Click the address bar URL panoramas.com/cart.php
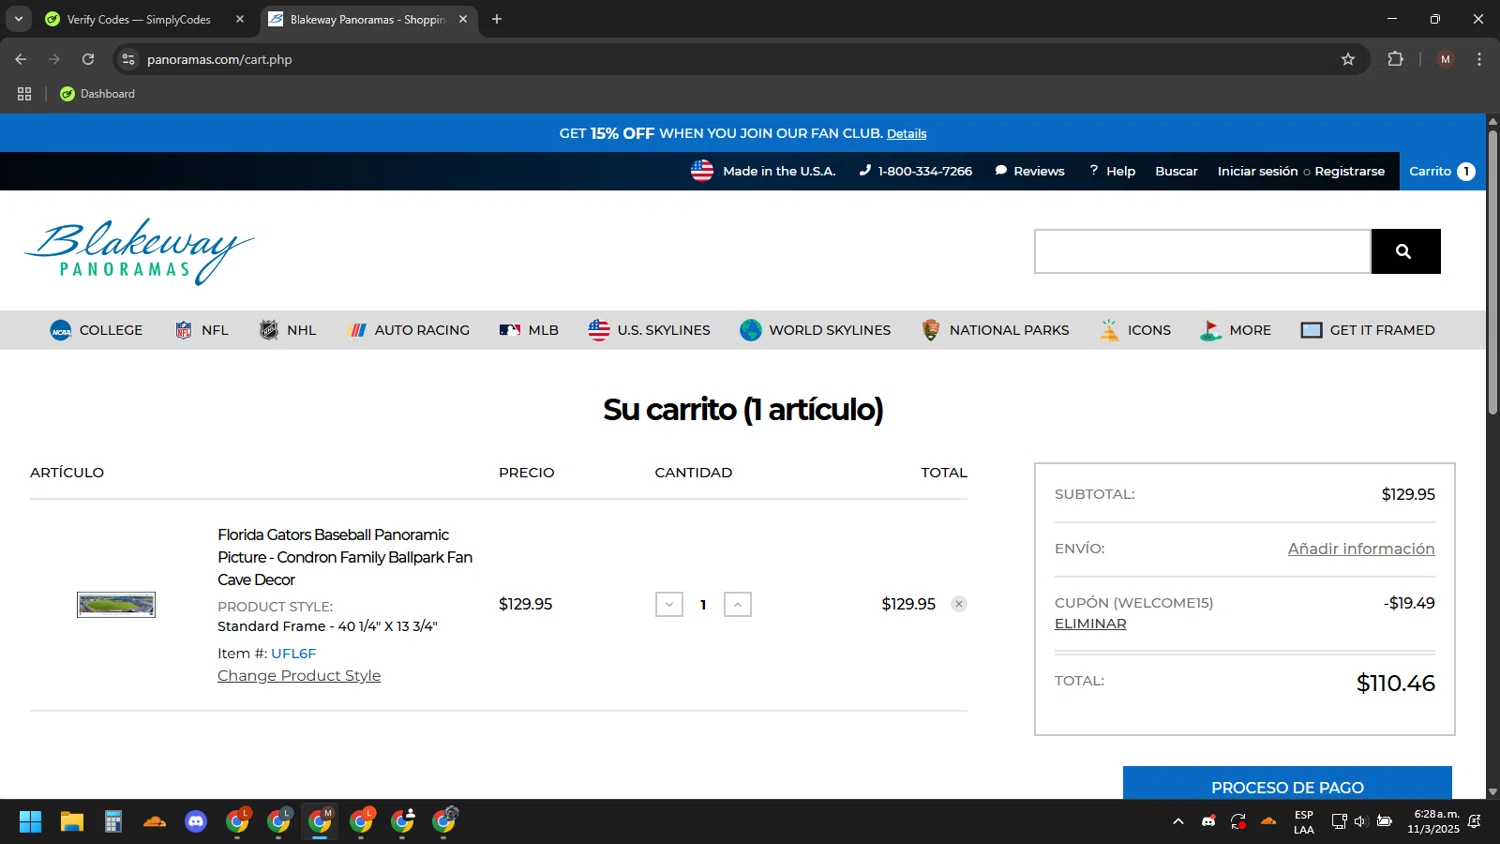Screen dimensions: 1500x844 [220, 59]
